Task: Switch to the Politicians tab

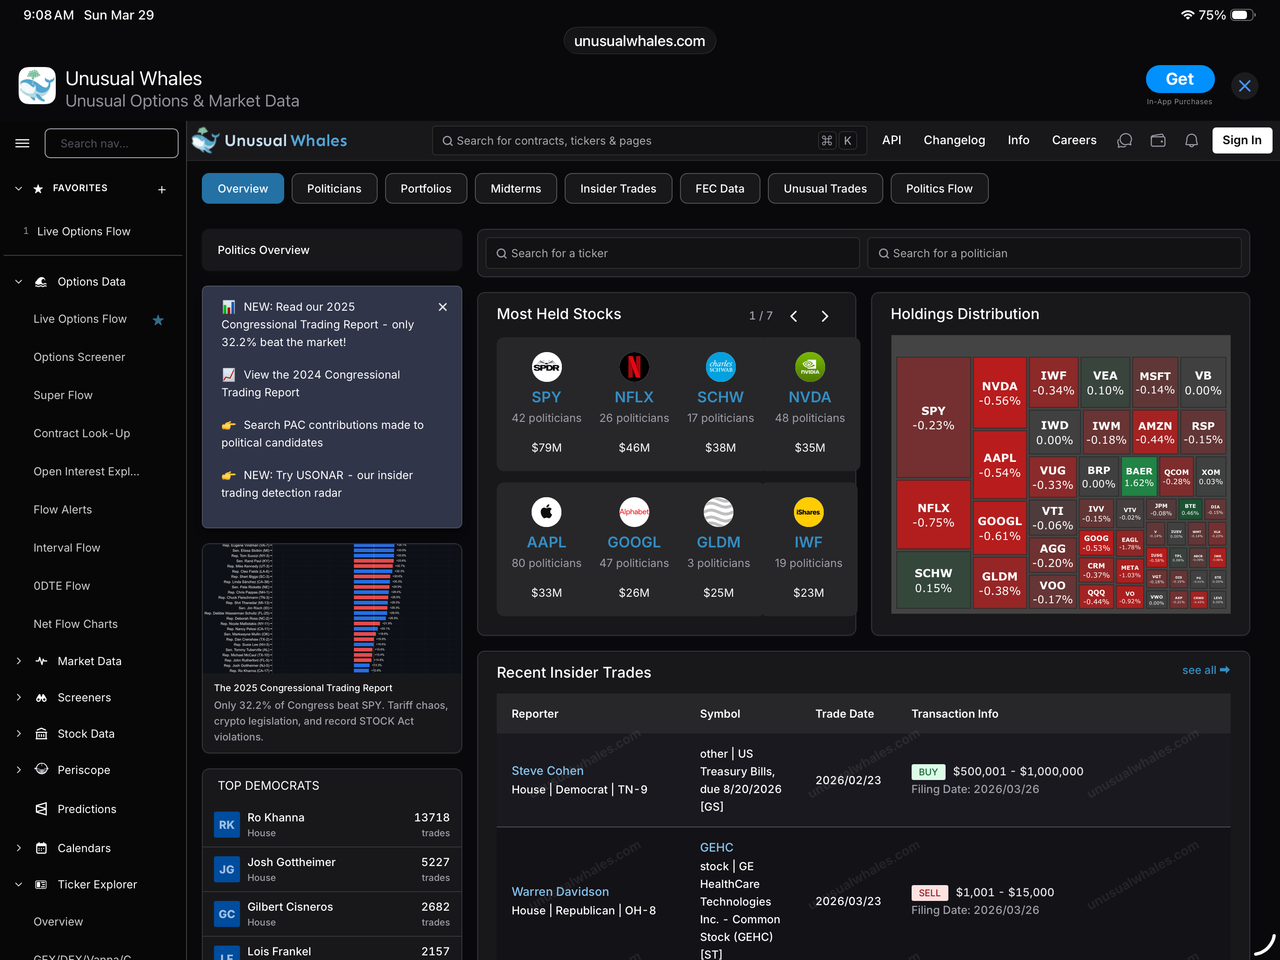Action: (x=334, y=189)
